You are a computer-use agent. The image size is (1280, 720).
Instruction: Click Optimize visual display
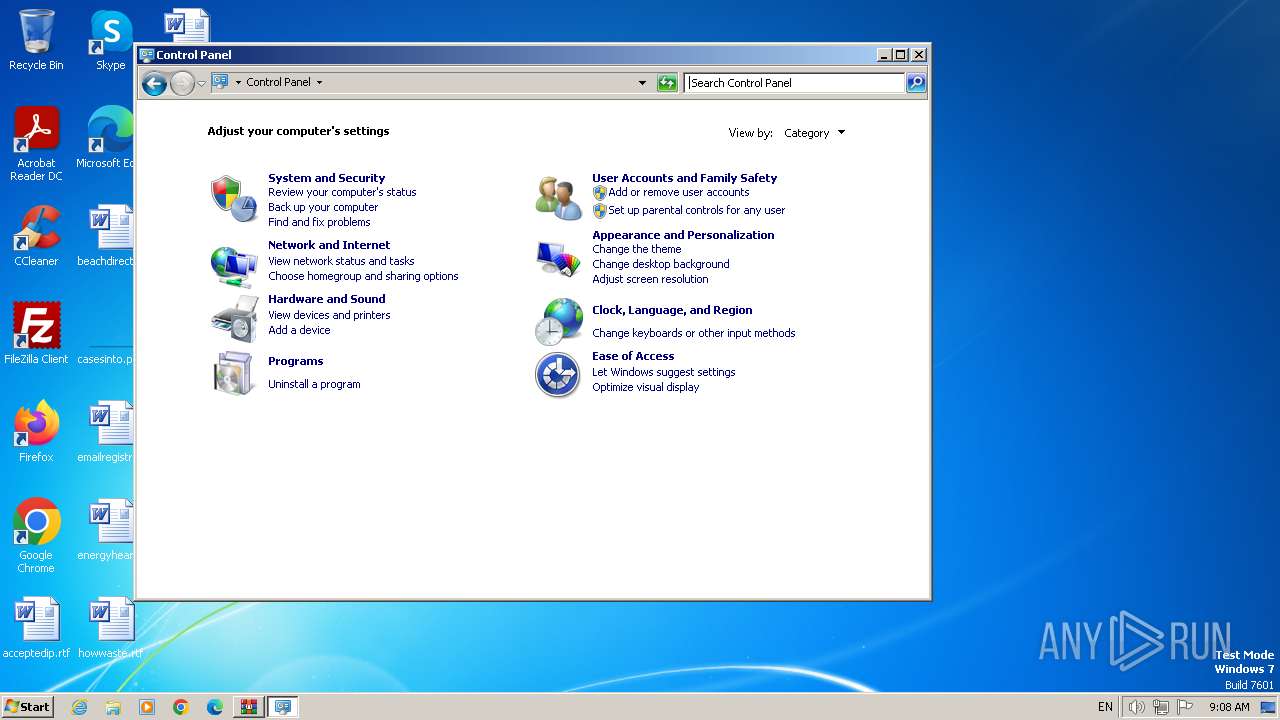click(x=645, y=387)
